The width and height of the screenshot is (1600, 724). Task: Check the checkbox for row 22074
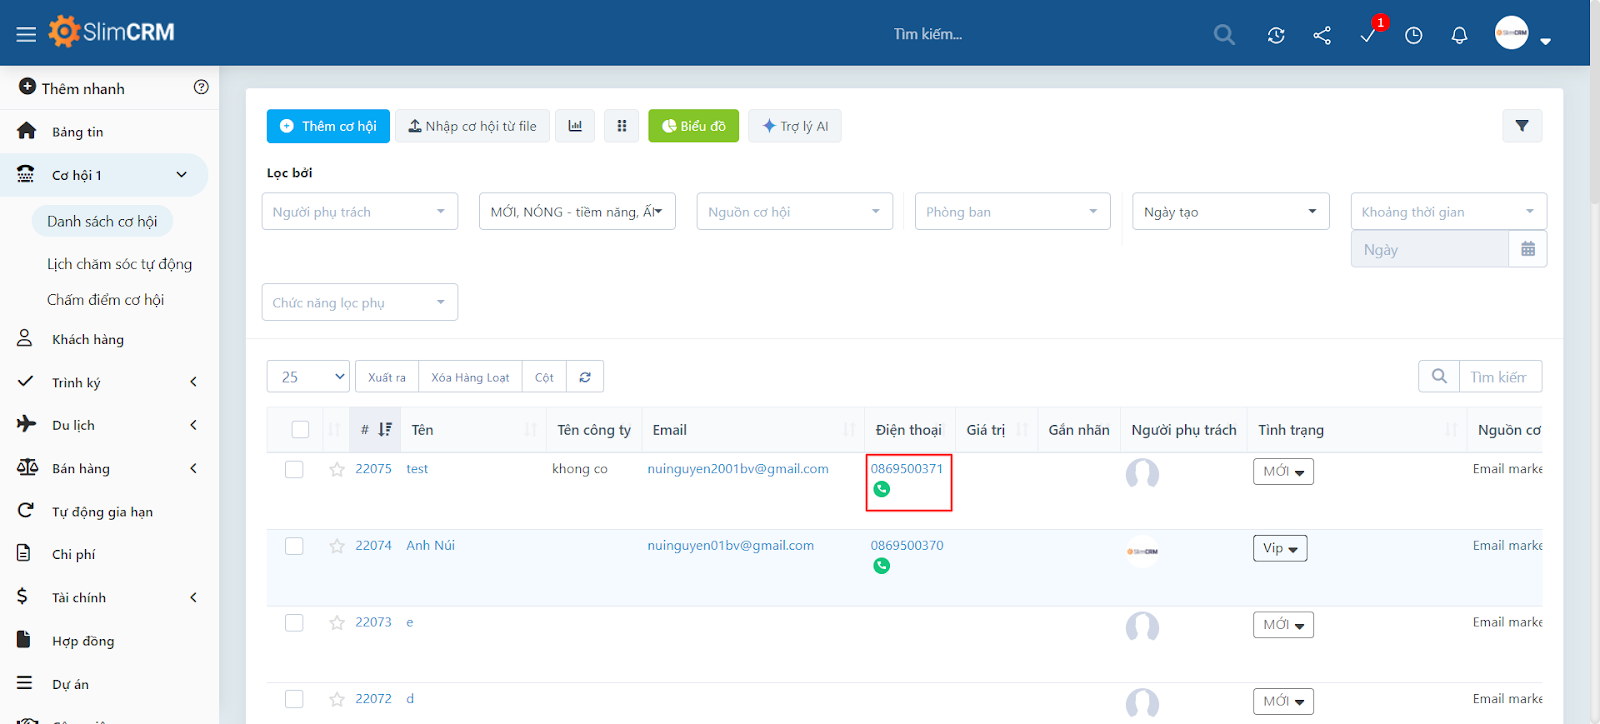coord(294,546)
